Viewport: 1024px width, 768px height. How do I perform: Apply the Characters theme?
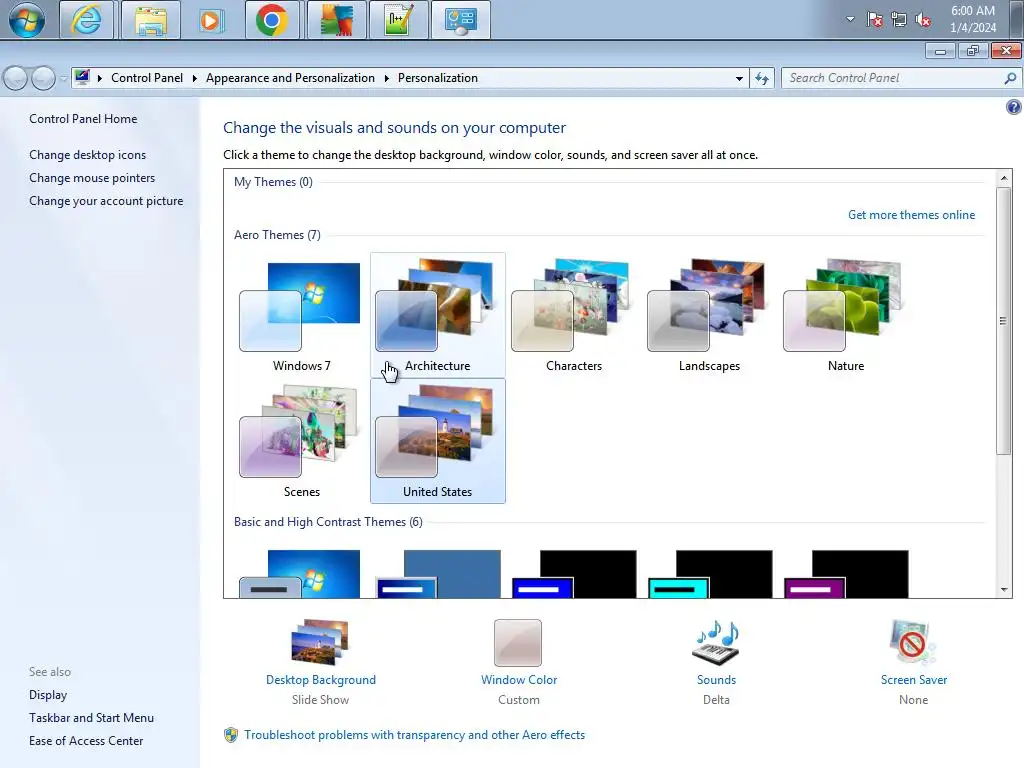[x=573, y=315]
